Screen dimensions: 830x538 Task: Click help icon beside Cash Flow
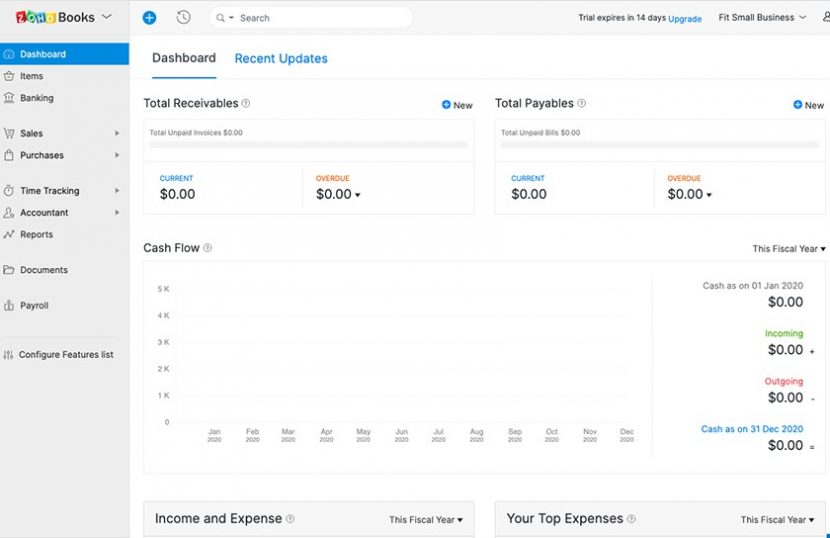tap(208, 248)
